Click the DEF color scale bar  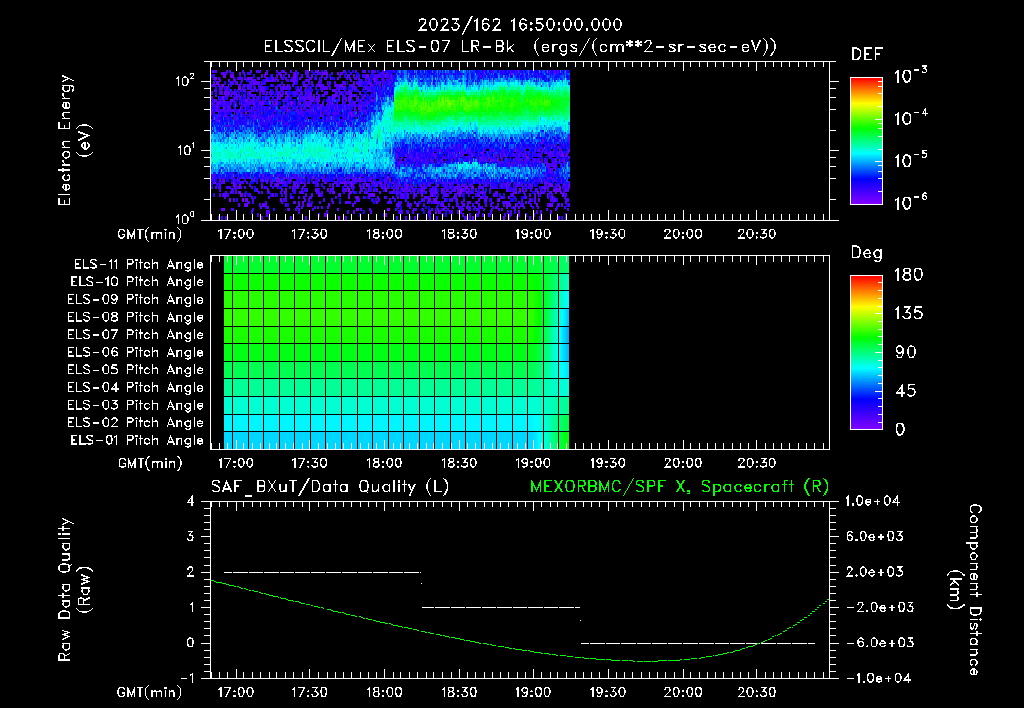pos(866,141)
